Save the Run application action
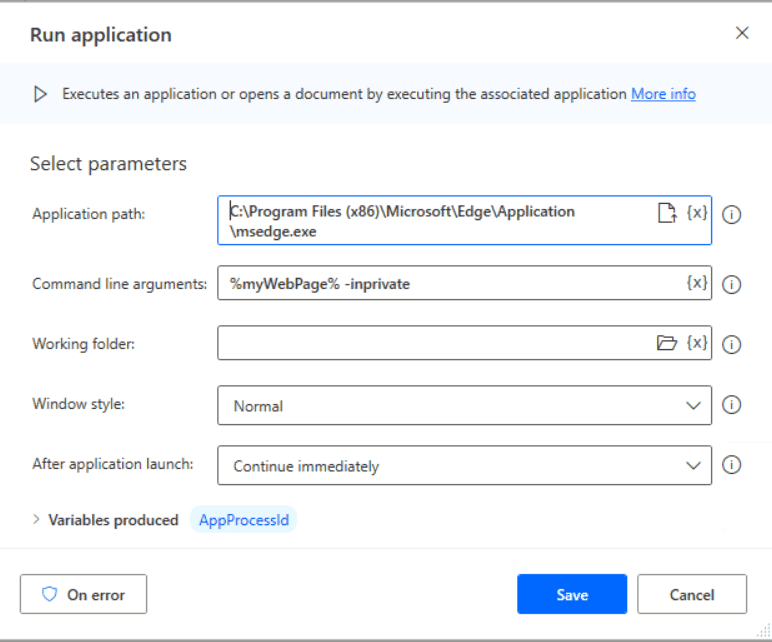Image resolution: width=772 pixels, height=642 pixels. (572, 594)
